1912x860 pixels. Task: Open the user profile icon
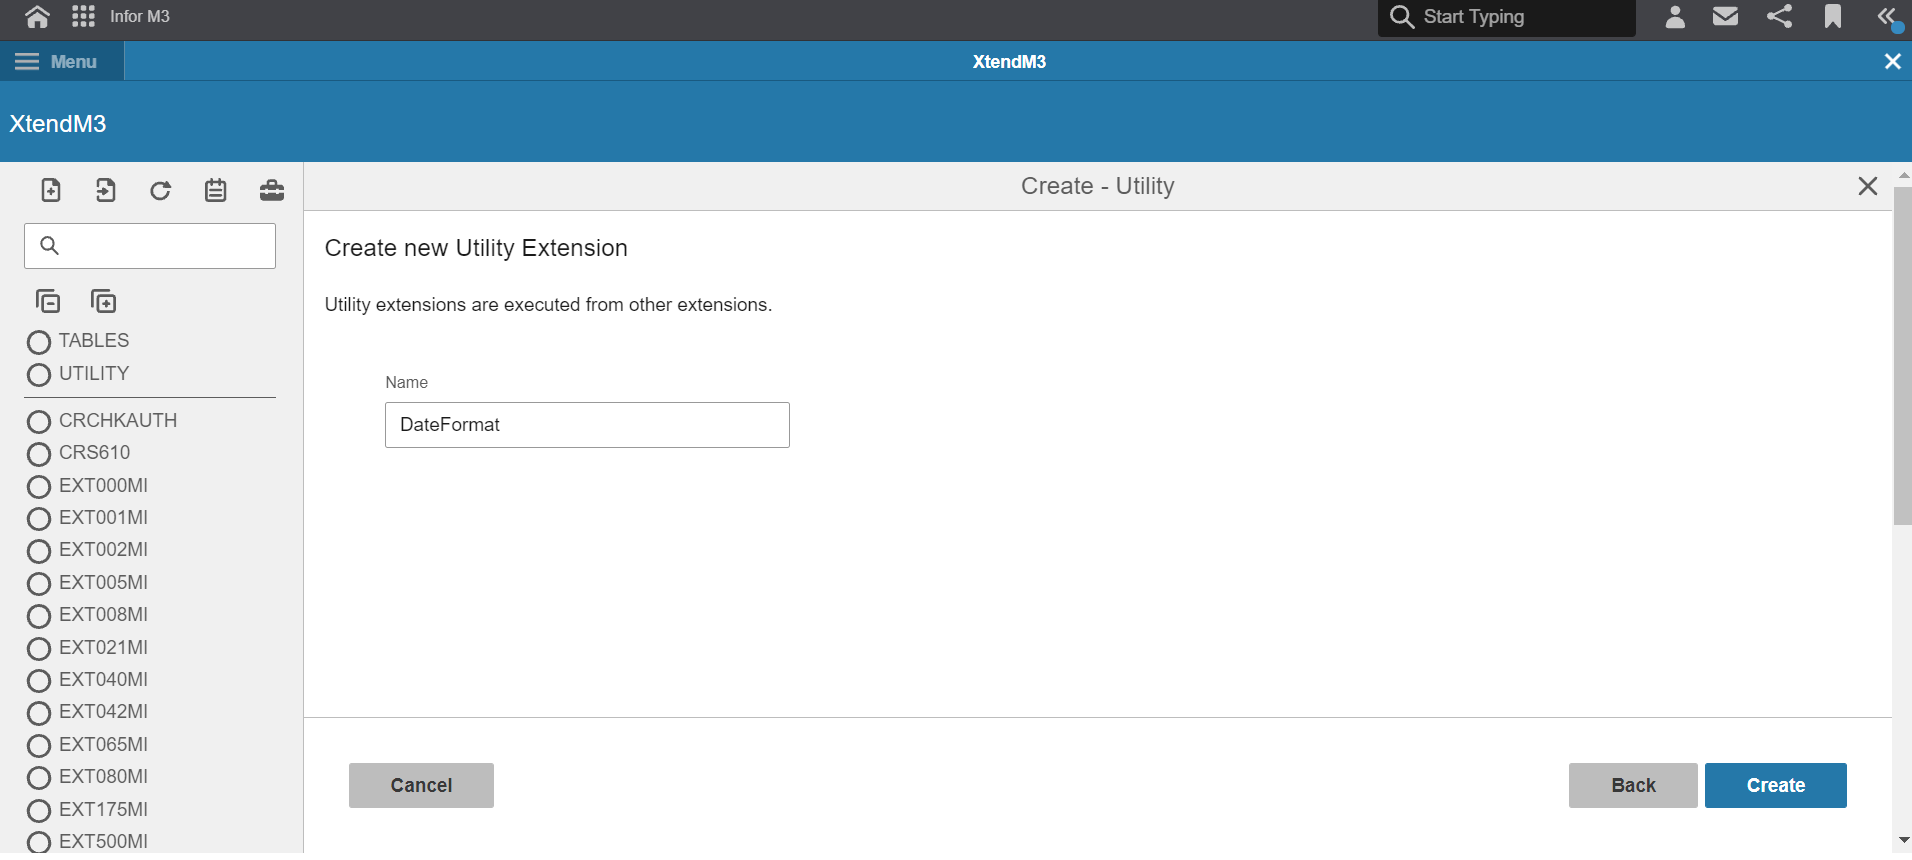click(x=1675, y=16)
